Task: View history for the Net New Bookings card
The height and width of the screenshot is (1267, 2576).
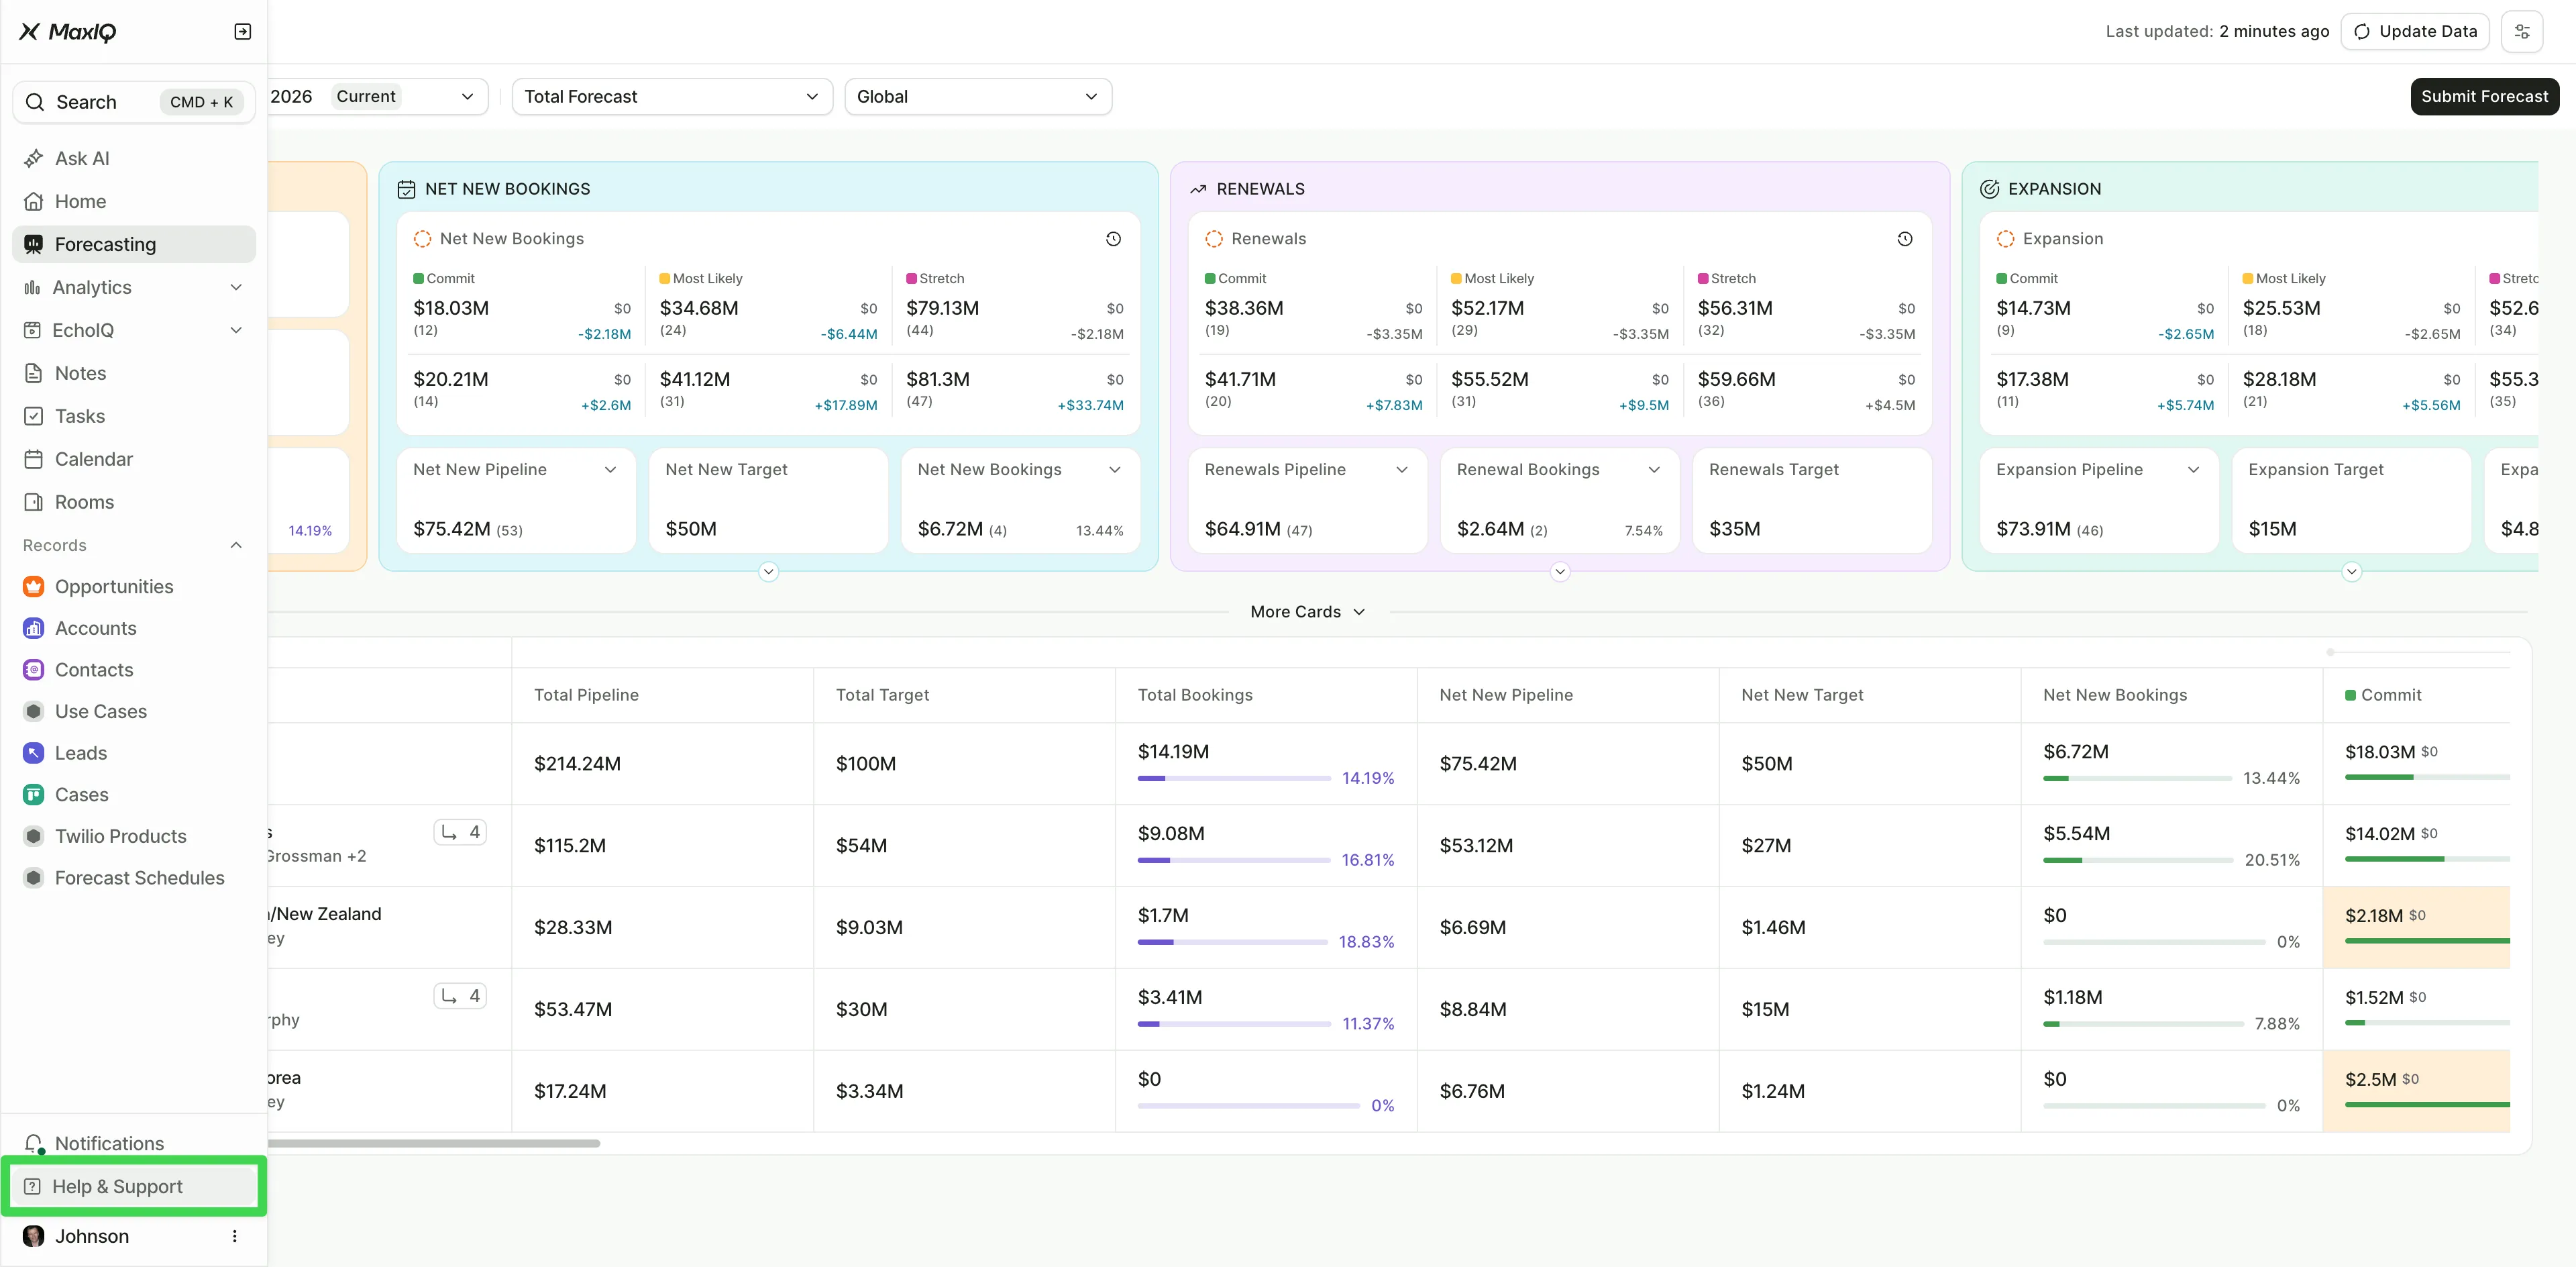Action: pos(1113,239)
